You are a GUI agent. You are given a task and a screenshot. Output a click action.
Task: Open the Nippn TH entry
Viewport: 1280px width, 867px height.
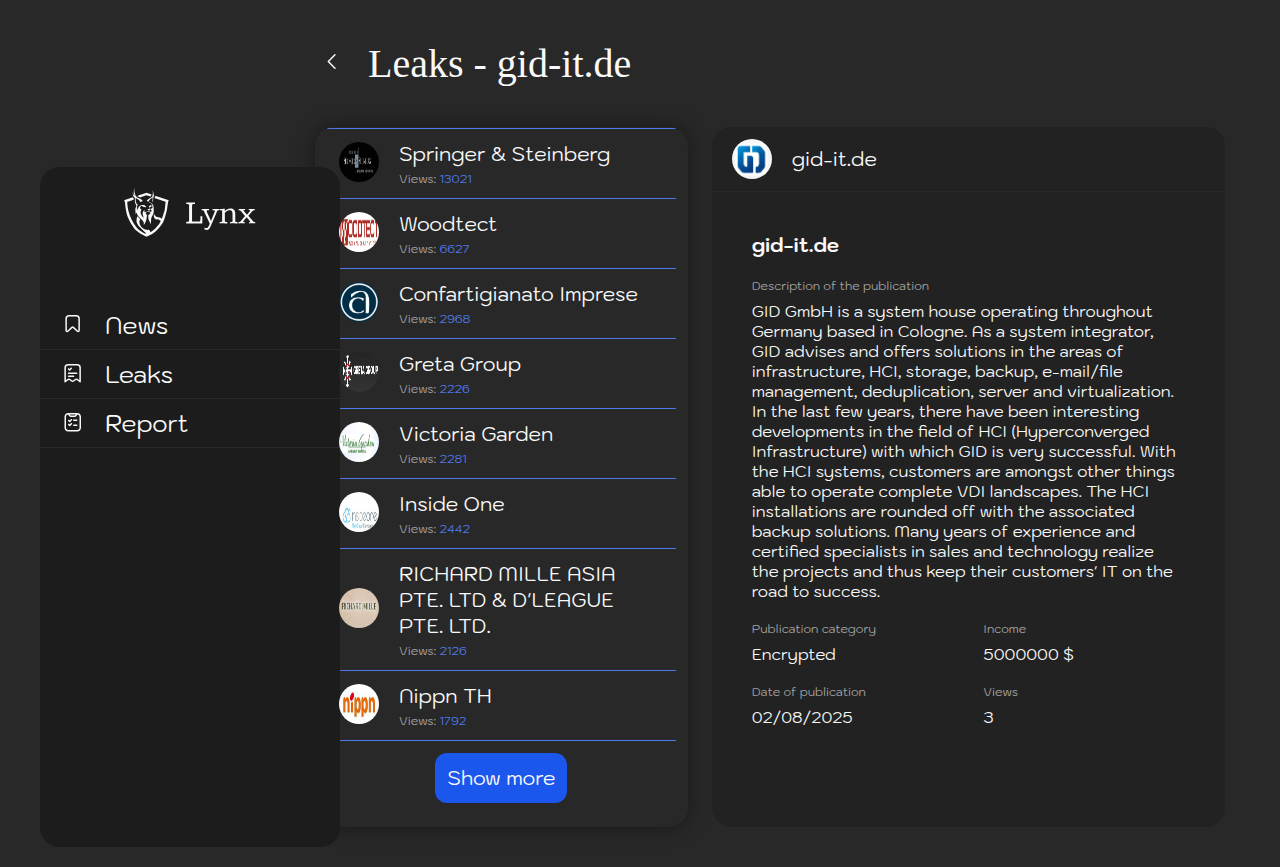501,705
